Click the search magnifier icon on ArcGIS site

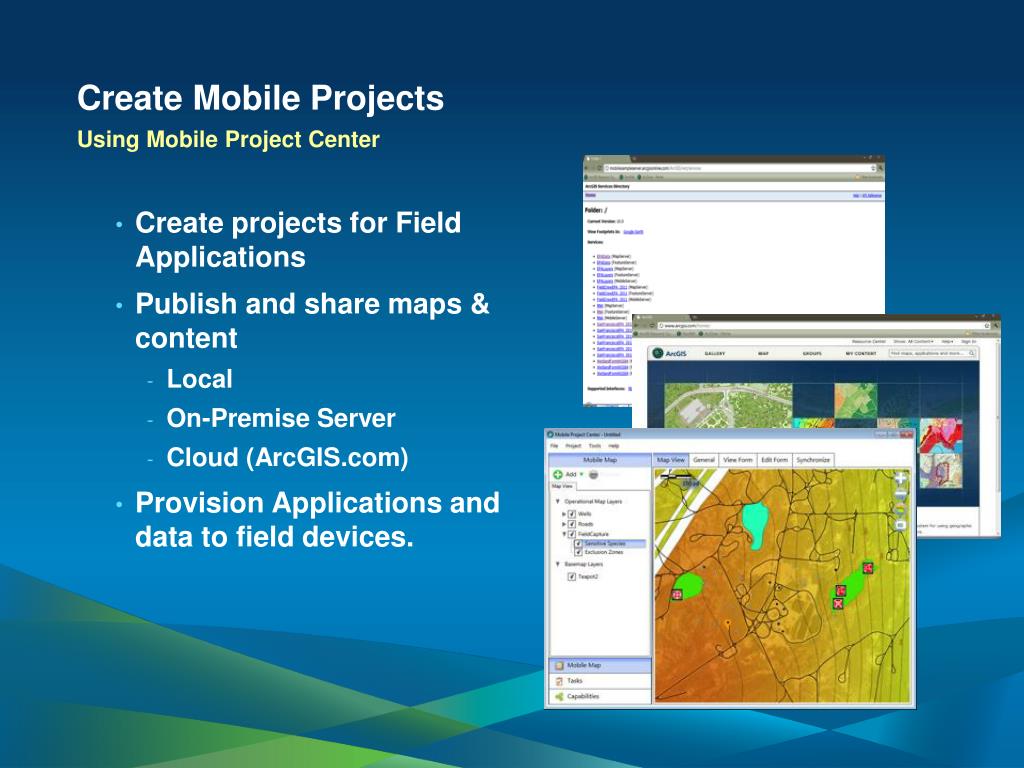tap(972, 353)
